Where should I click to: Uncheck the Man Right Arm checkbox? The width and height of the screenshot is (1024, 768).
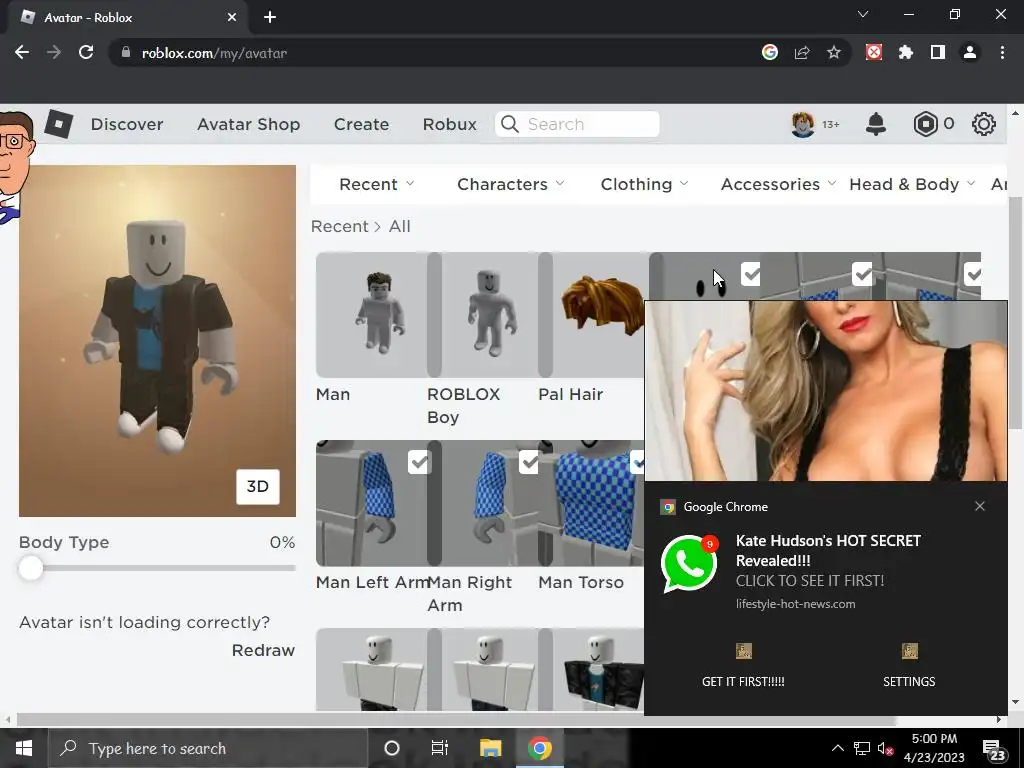529,462
